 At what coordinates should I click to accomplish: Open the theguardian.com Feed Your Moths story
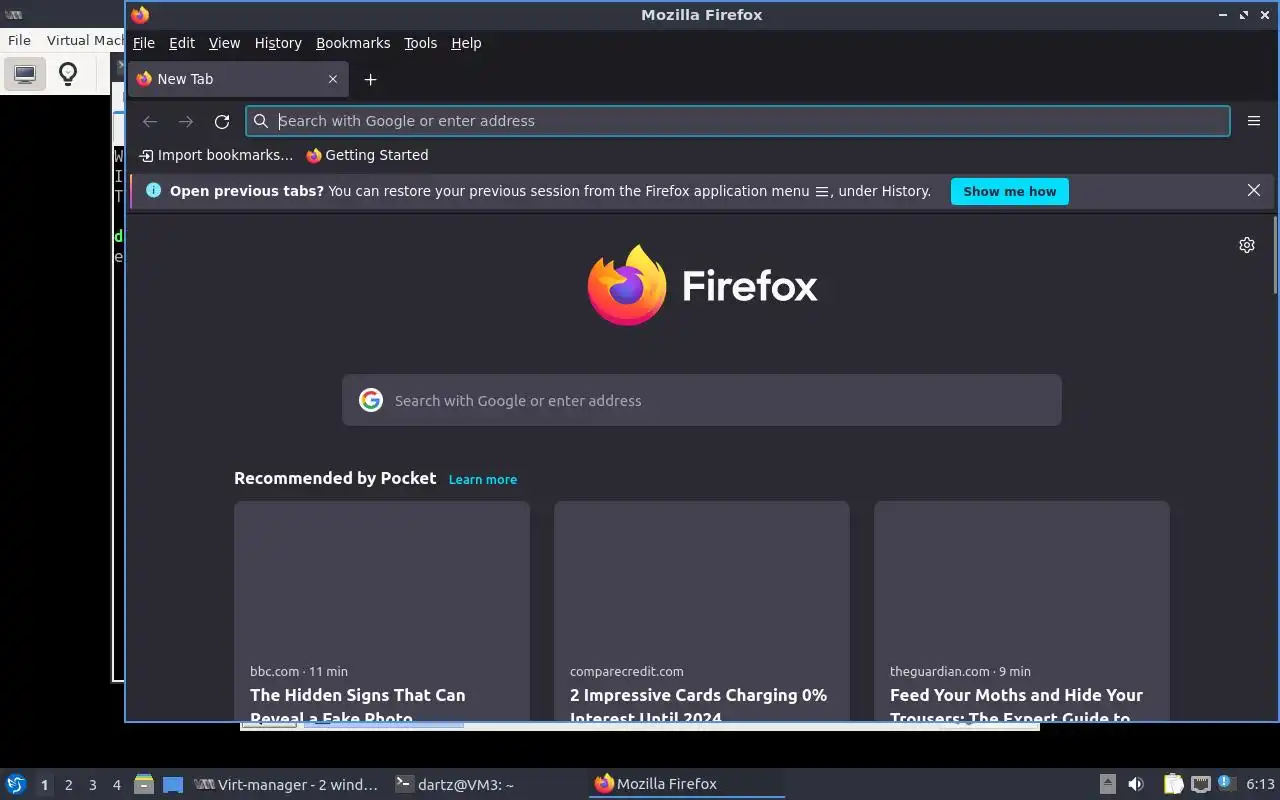(1022, 611)
